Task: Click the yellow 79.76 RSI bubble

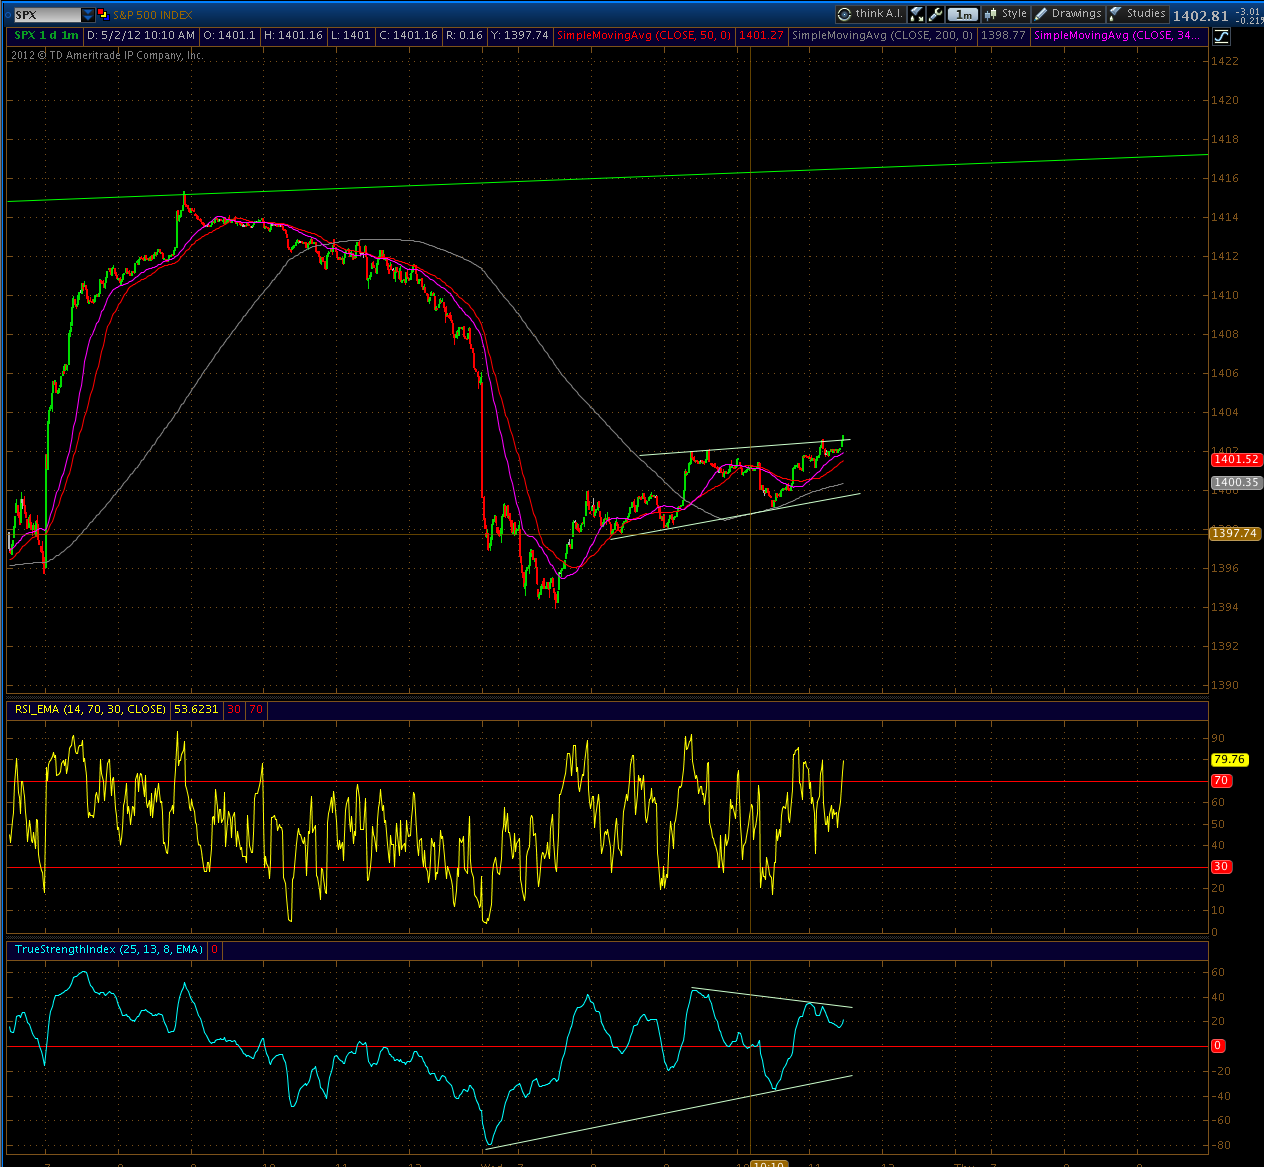Action: (1229, 759)
